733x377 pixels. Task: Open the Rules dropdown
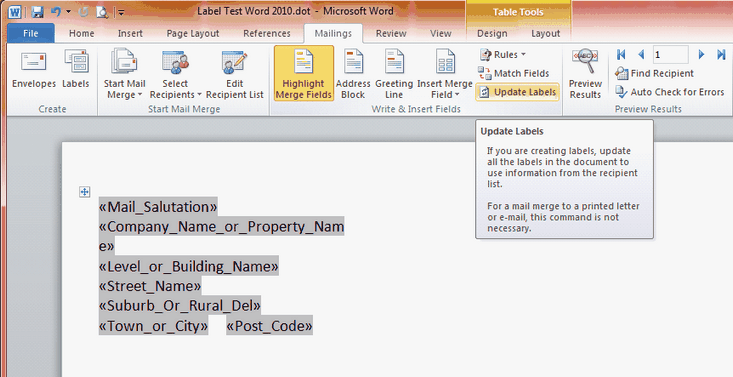pyautogui.click(x=503, y=55)
